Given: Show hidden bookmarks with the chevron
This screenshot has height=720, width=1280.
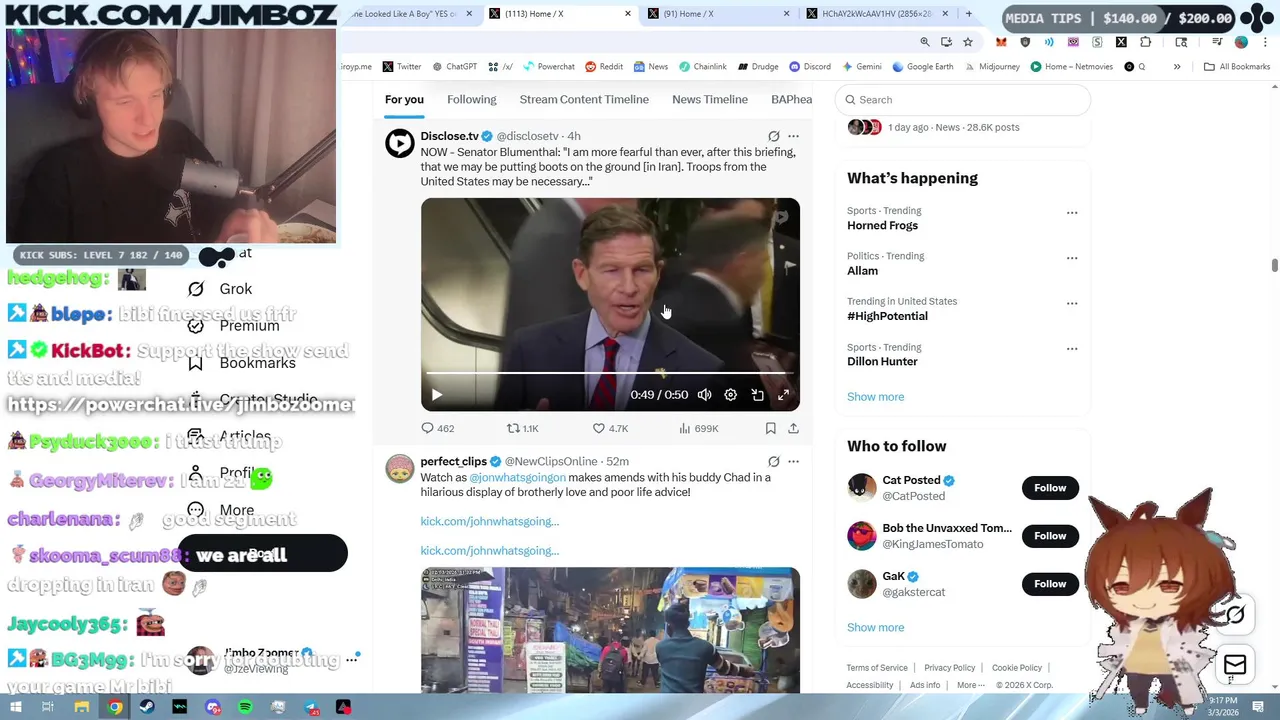Looking at the screenshot, I should [1177, 67].
